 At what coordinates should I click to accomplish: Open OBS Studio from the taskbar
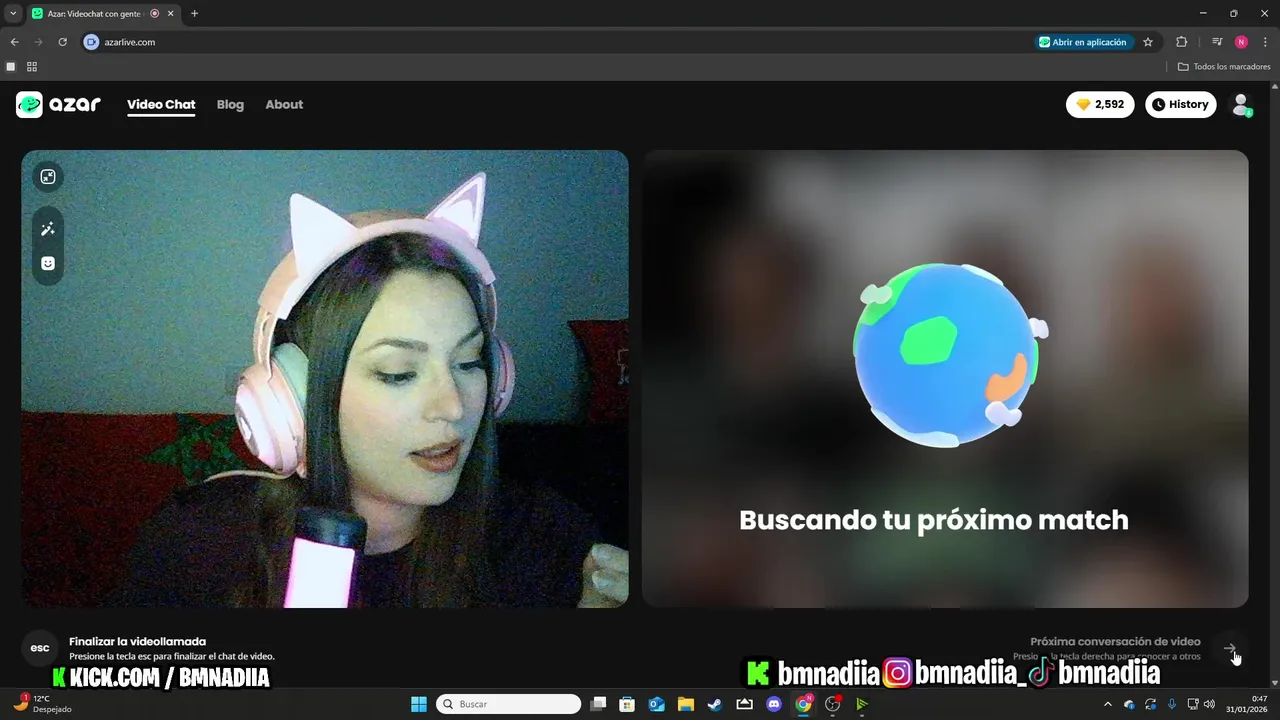tap(832, 704)
